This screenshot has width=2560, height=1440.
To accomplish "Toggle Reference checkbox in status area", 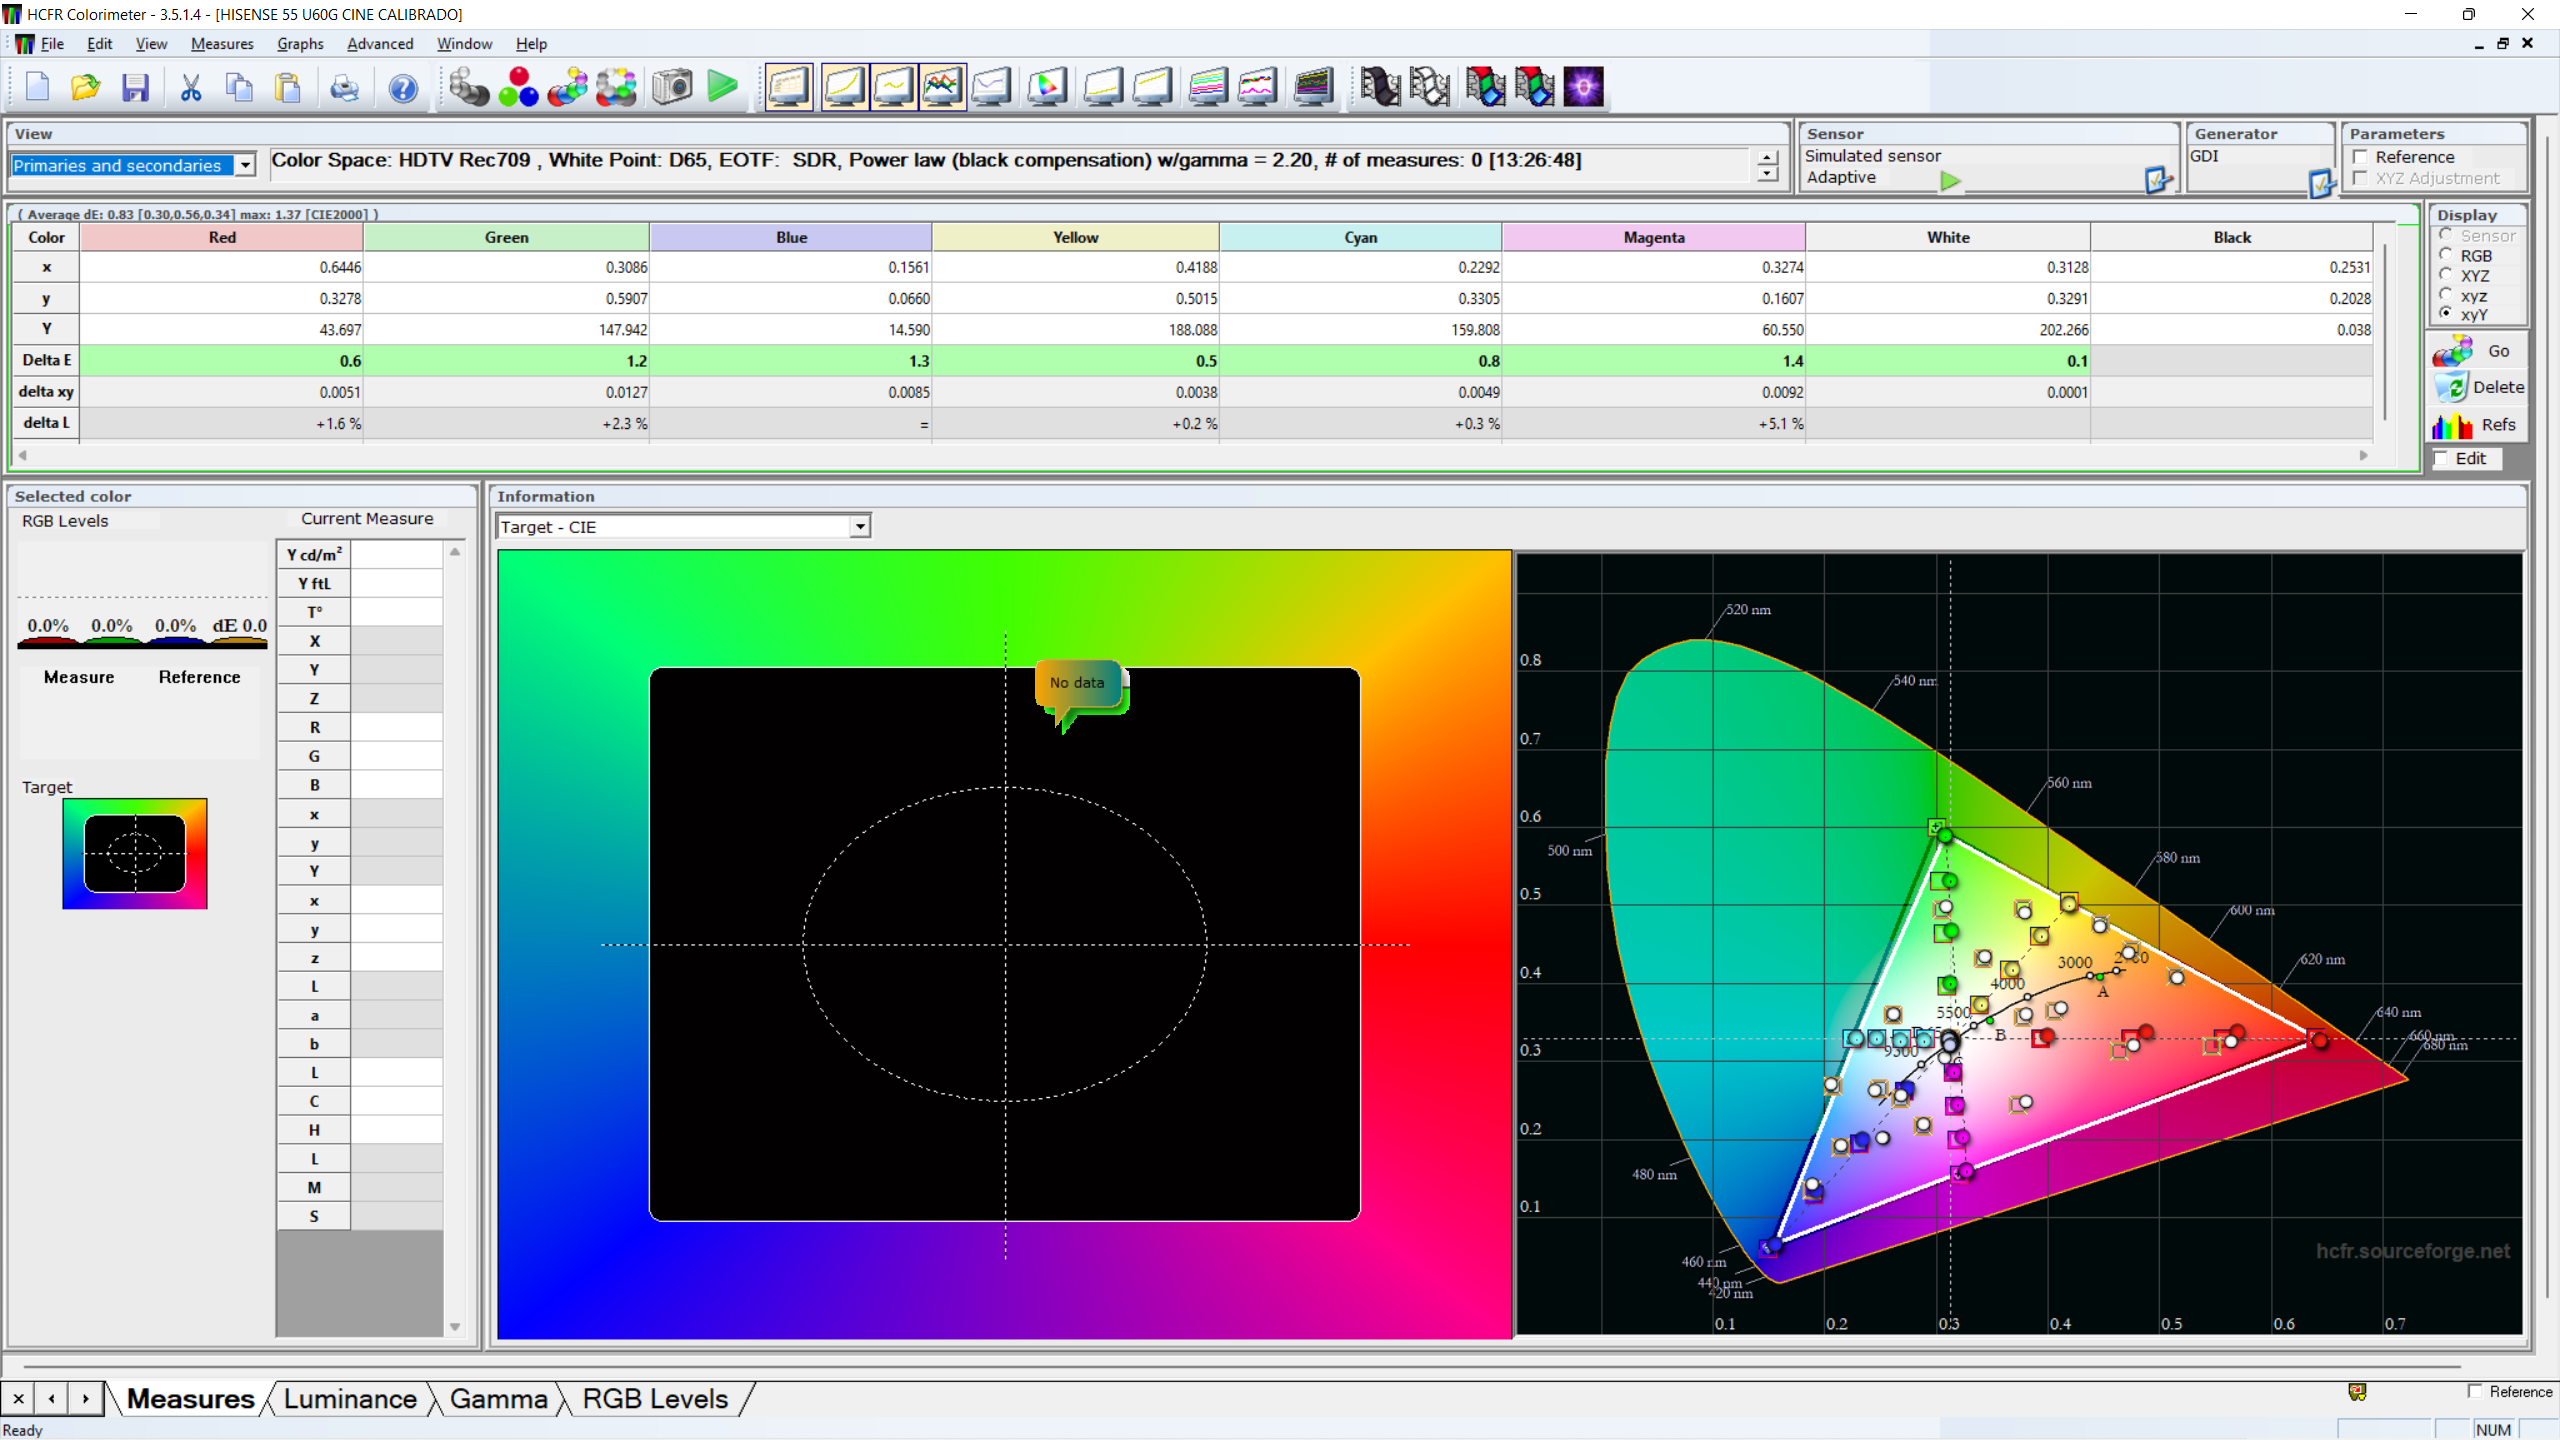I will [x=2475, y=1391].
